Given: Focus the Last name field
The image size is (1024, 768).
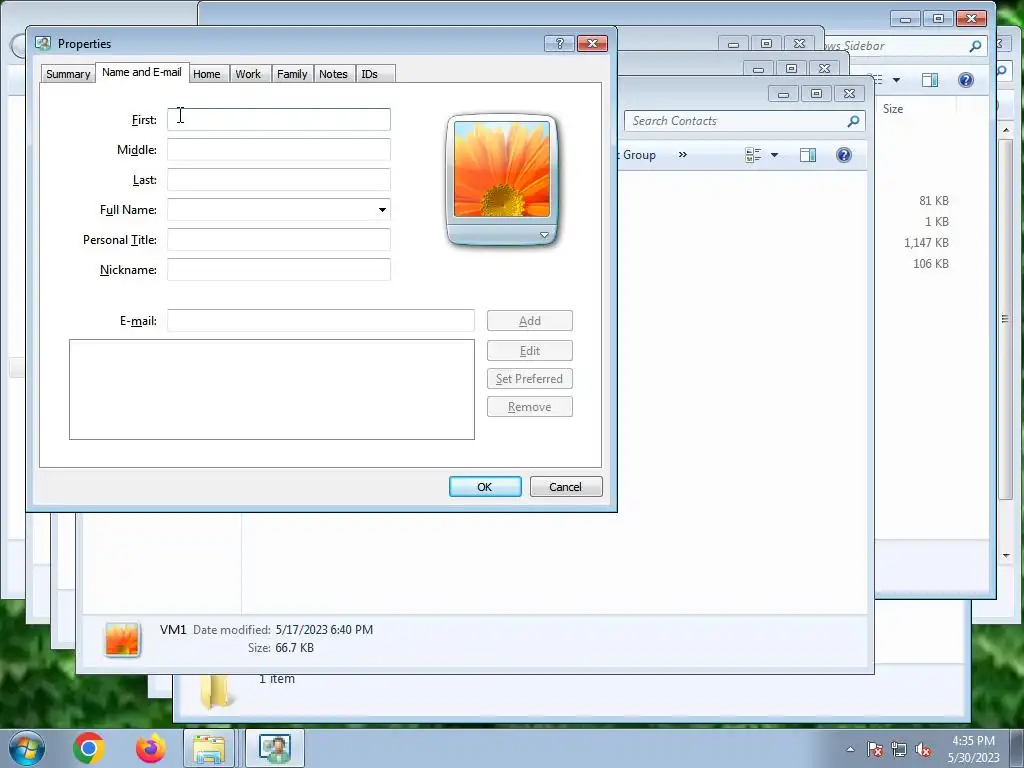Looking at the screenshot, I should pyautogui.click(x=279, y=180).
